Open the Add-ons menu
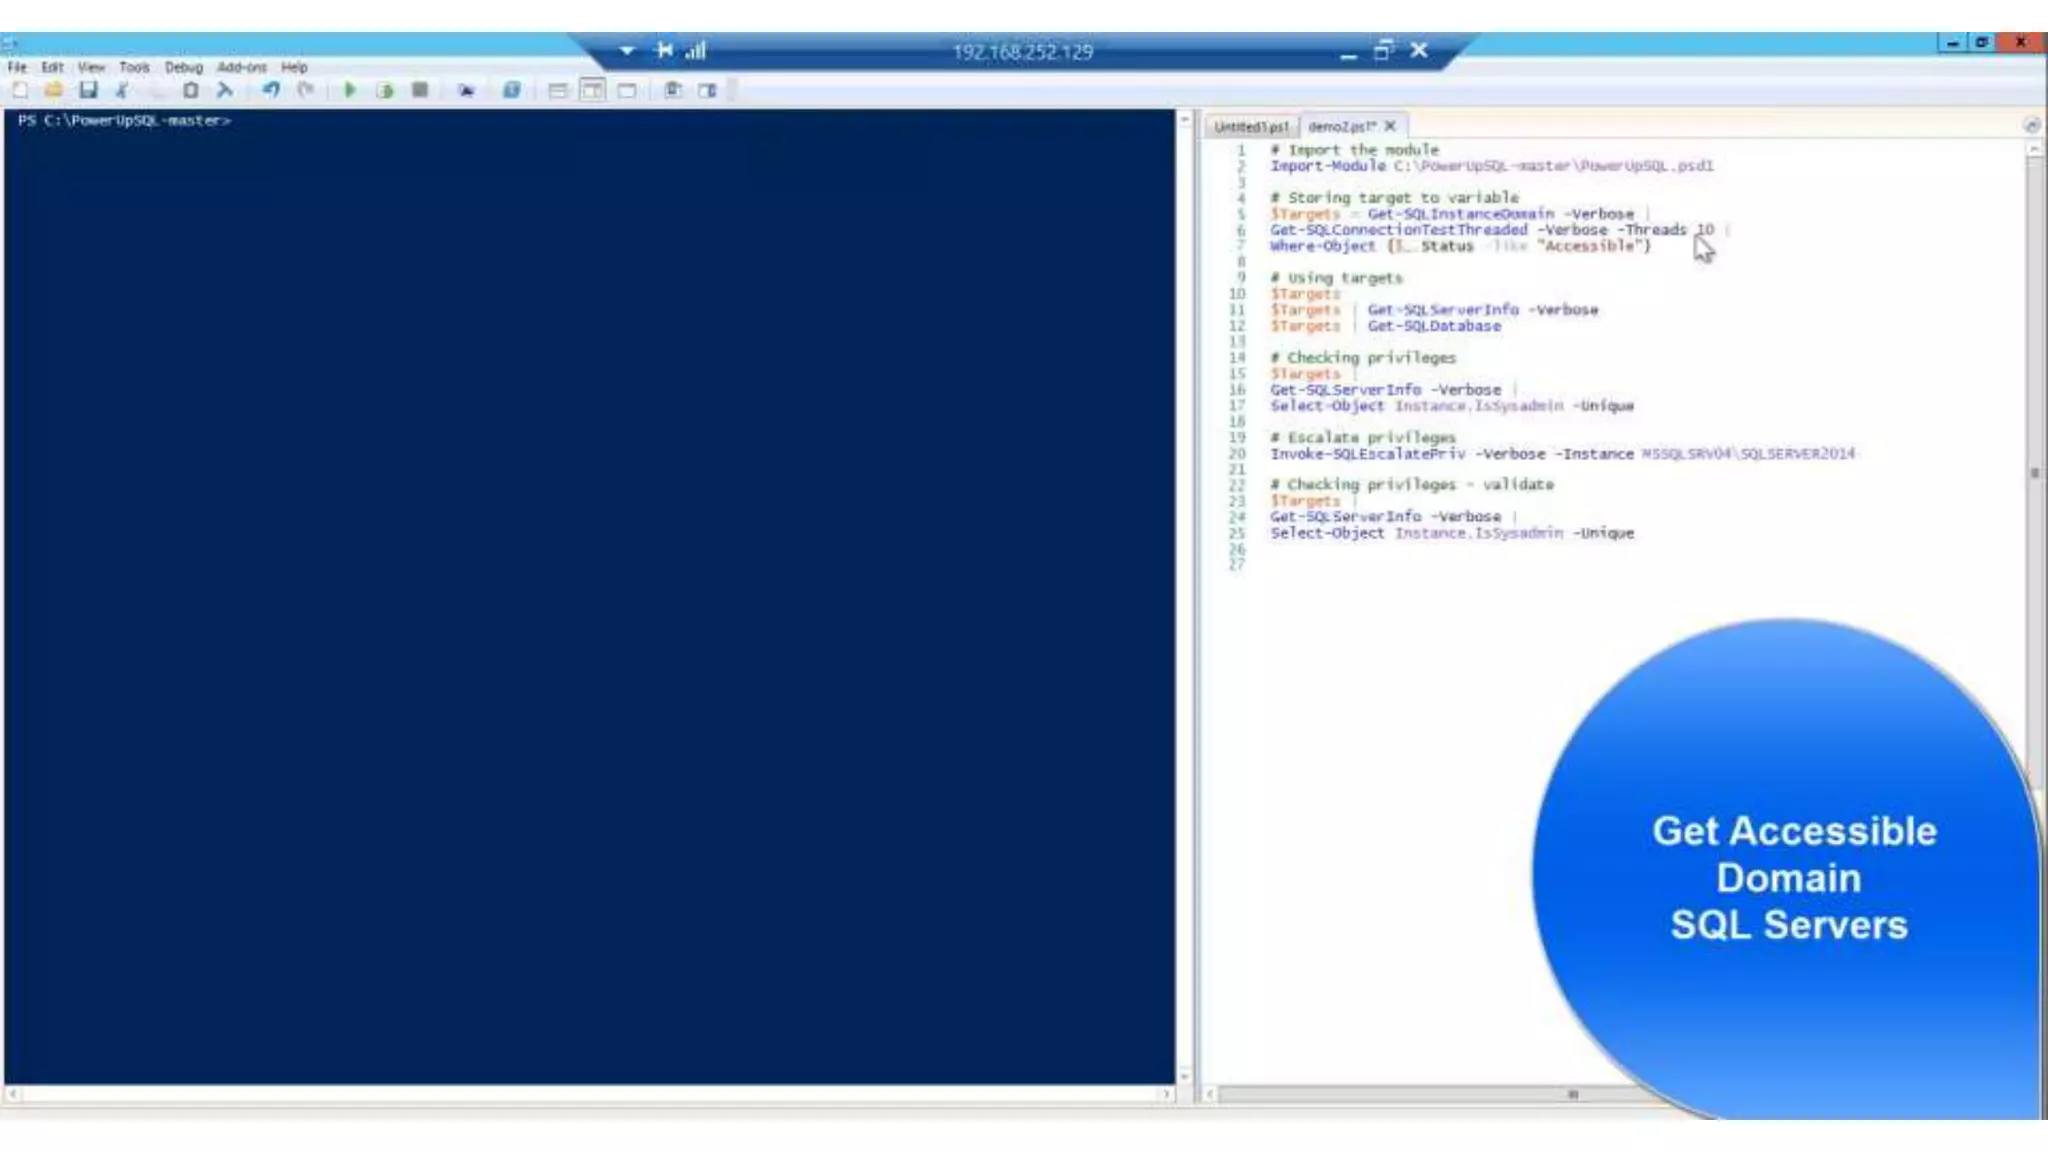This screenshot has width=2048, height=1152. [x=241, y=67]
